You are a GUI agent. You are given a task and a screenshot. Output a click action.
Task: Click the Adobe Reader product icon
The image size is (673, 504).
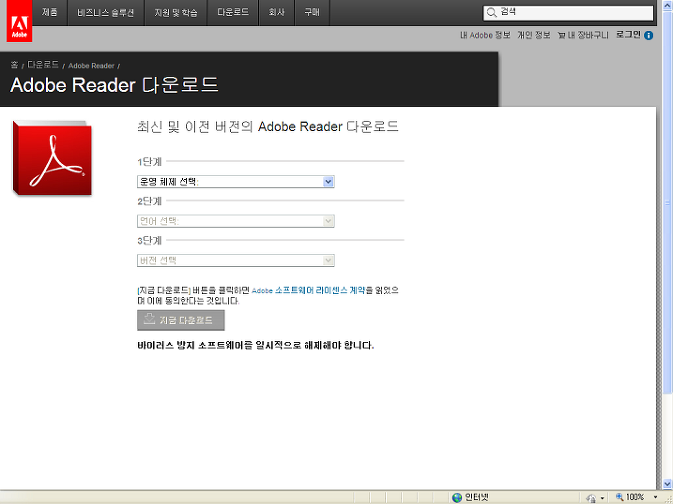(52, 158)
